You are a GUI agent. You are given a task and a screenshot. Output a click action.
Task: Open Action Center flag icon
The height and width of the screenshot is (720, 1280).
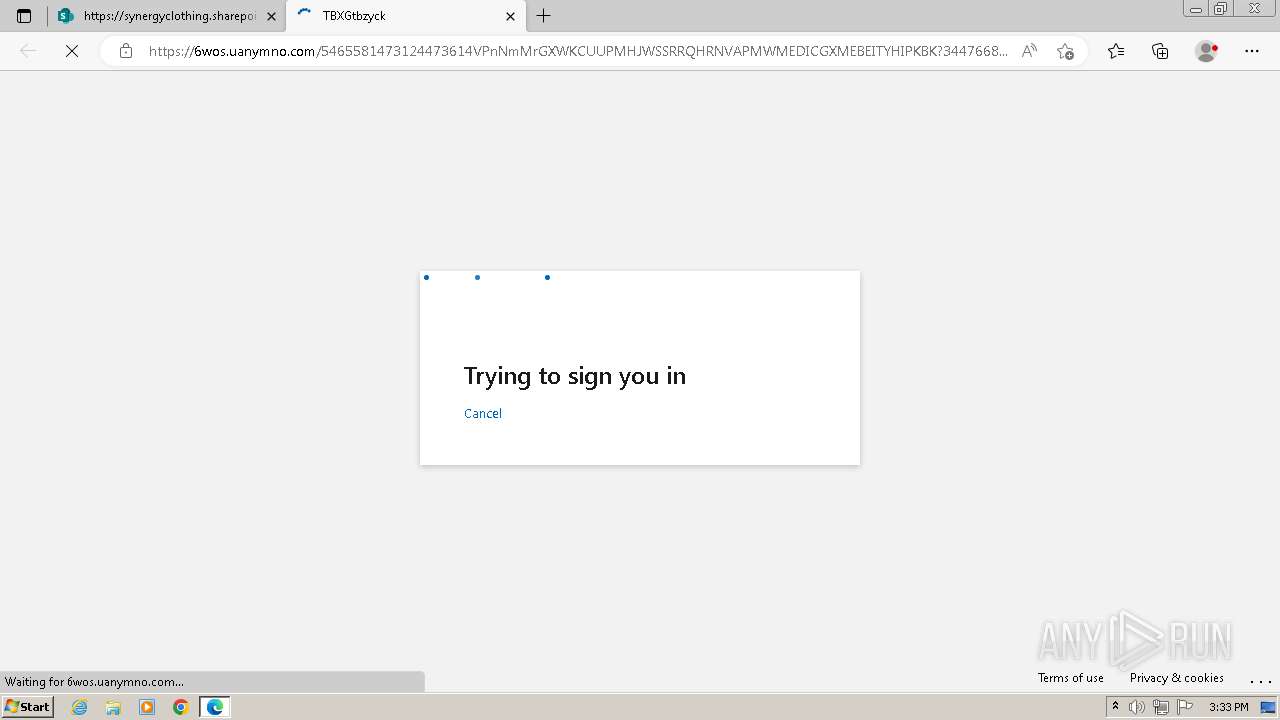[x=1184, y=707]
